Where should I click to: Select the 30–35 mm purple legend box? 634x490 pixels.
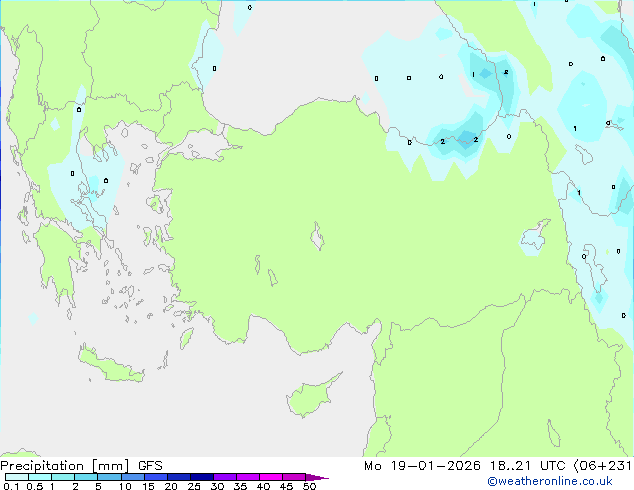(224, 477)
